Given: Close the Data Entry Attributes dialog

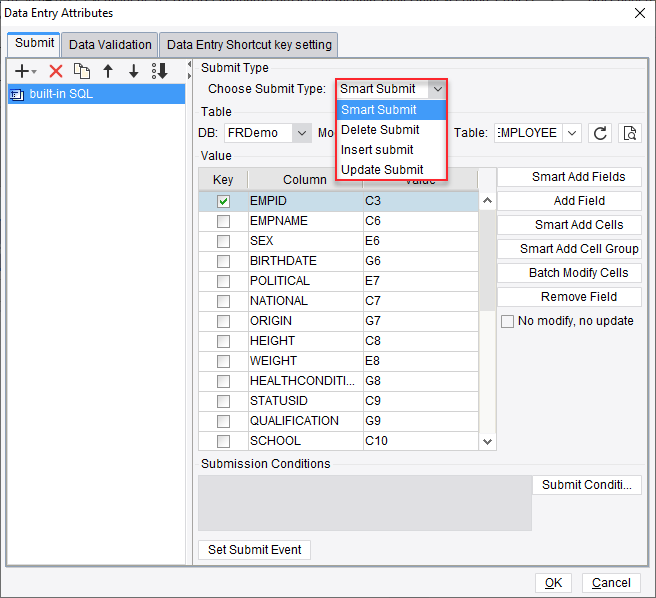Looking at the screenshot, I should [x=640, y=13].
